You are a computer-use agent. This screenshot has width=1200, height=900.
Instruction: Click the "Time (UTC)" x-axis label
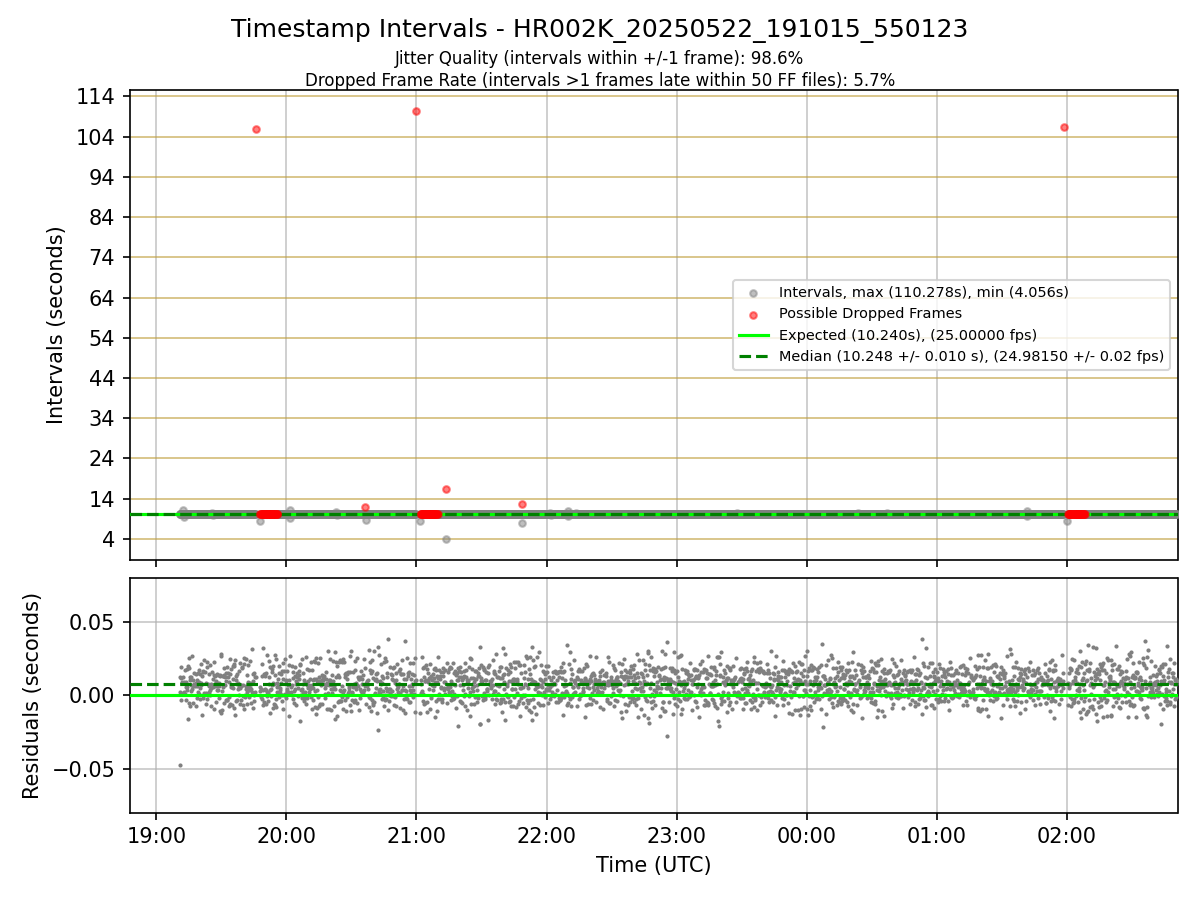[653, 865]
